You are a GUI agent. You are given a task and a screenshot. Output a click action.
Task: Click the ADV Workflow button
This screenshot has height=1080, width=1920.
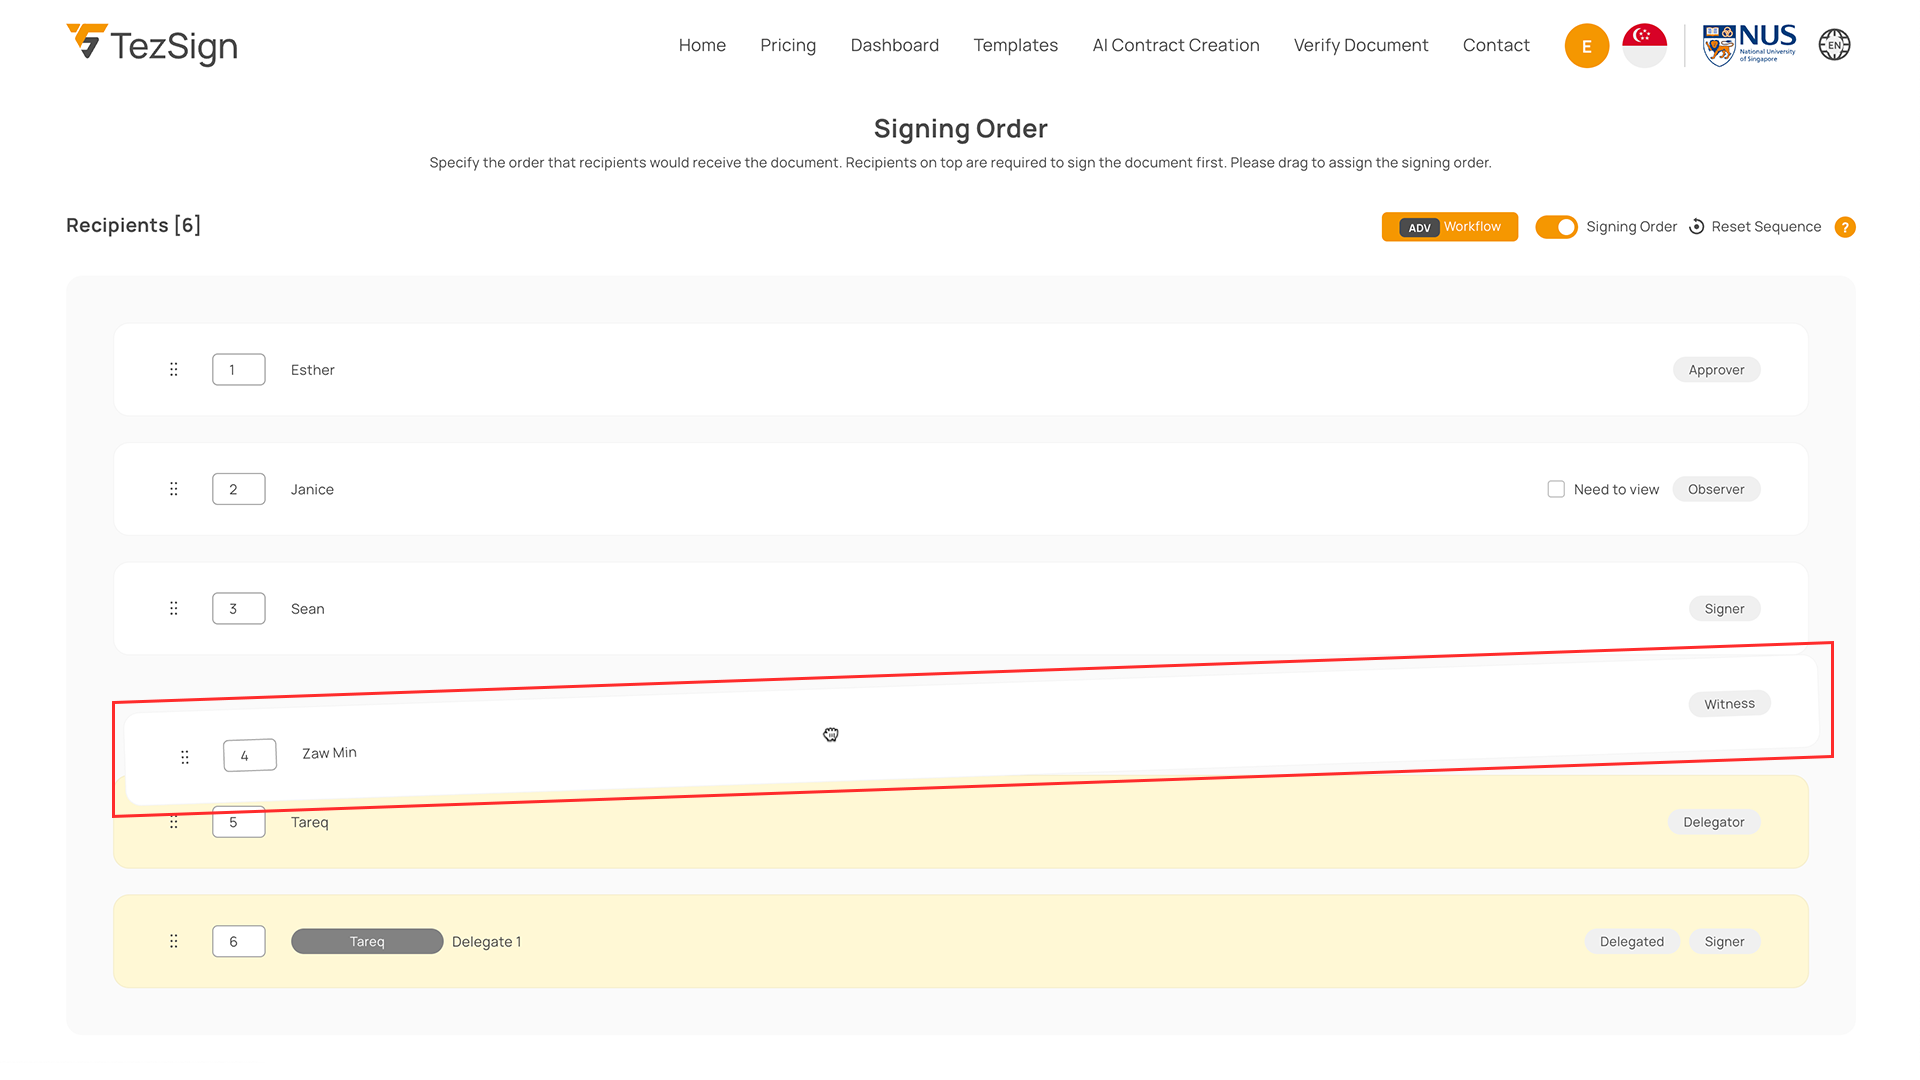pyautogui.click(x=1449, y=227)
